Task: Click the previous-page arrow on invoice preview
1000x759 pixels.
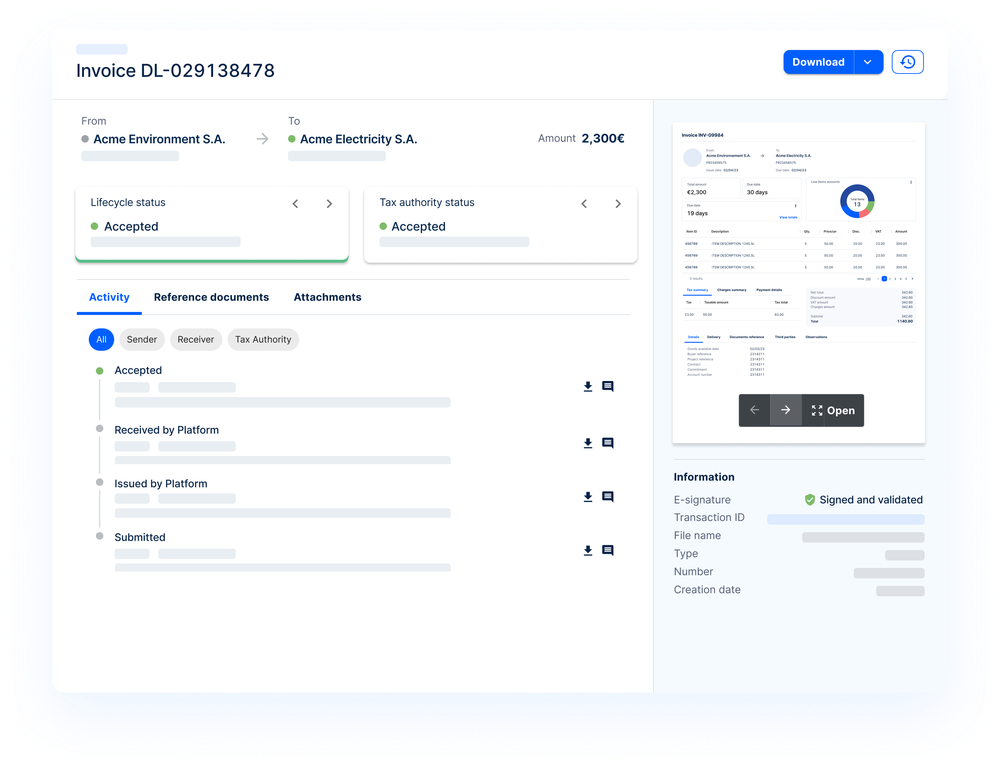Action: tap(755, 410)
